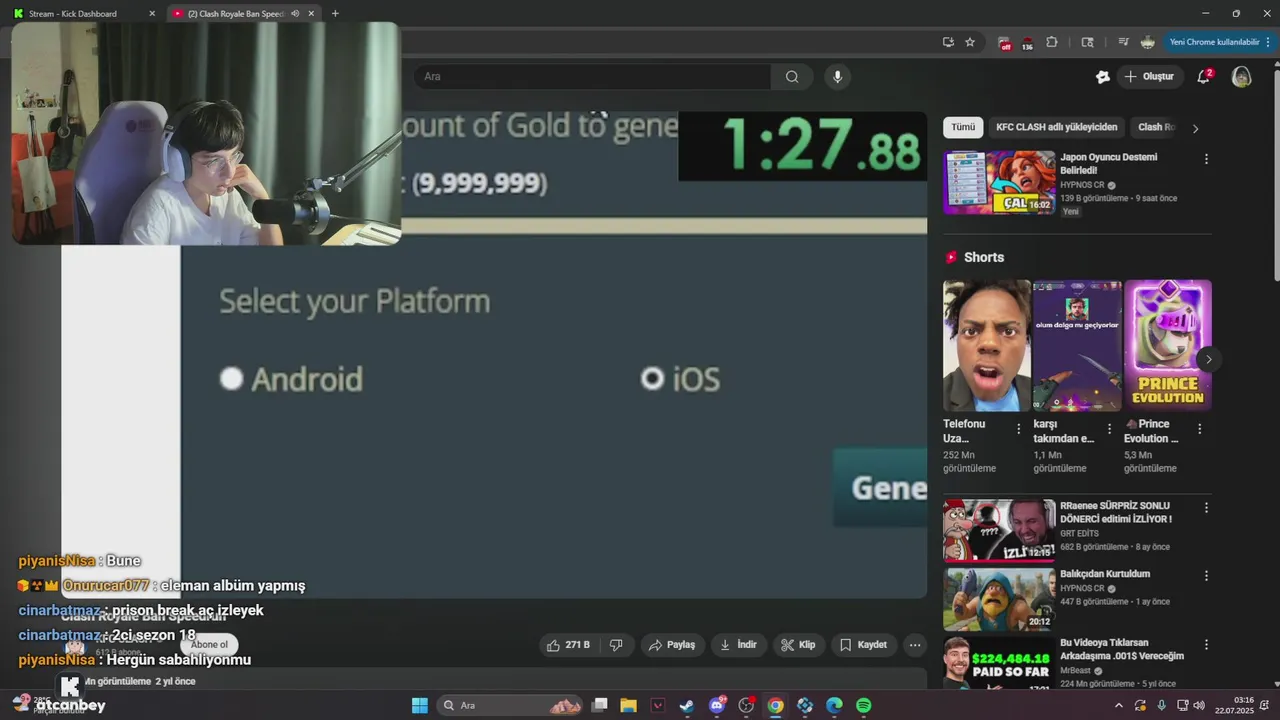This screenshot has height=720, width=1280.
Task: Click the Oluştur create button
Action: 1150,77
